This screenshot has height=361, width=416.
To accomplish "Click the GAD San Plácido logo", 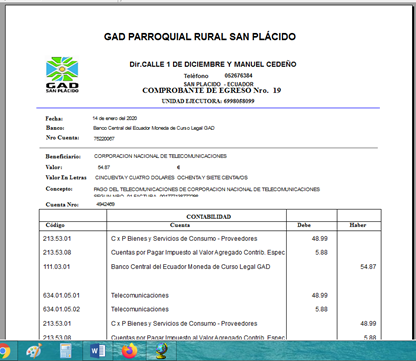I will 62,75.
